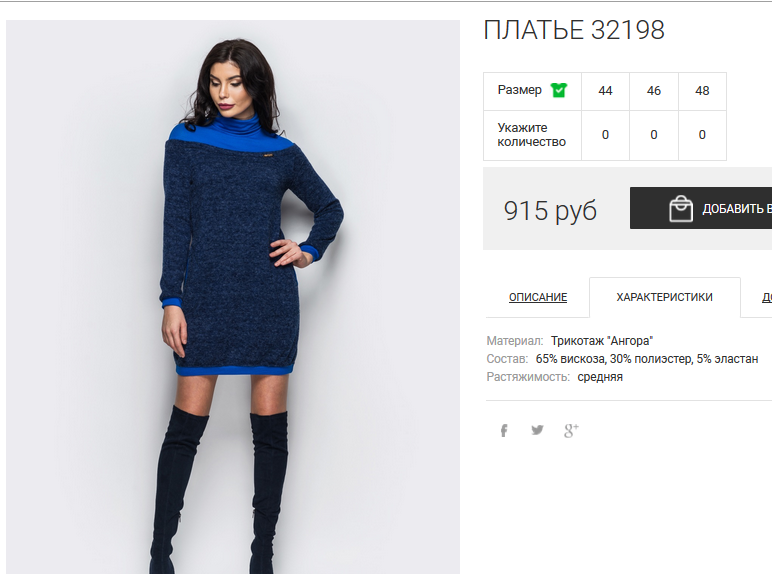772x574 pixels.
Task: Click the Размер label cell
Action: click(532, 91)
